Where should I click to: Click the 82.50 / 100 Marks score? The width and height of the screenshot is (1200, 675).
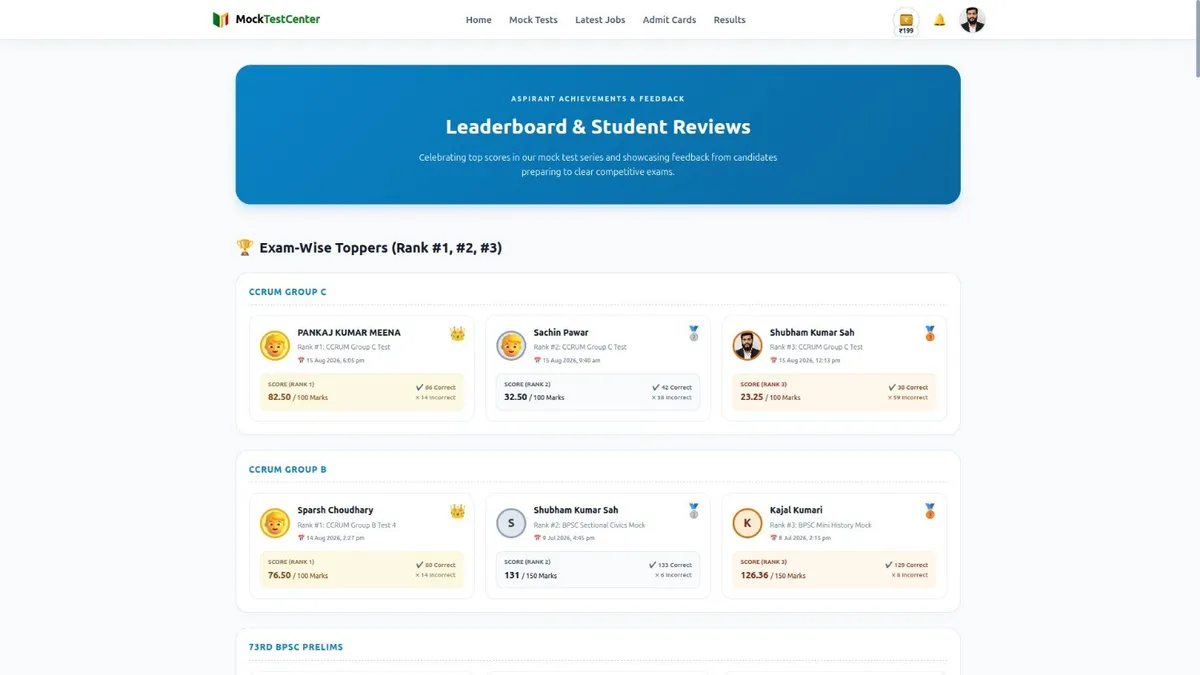pos(298,397)
